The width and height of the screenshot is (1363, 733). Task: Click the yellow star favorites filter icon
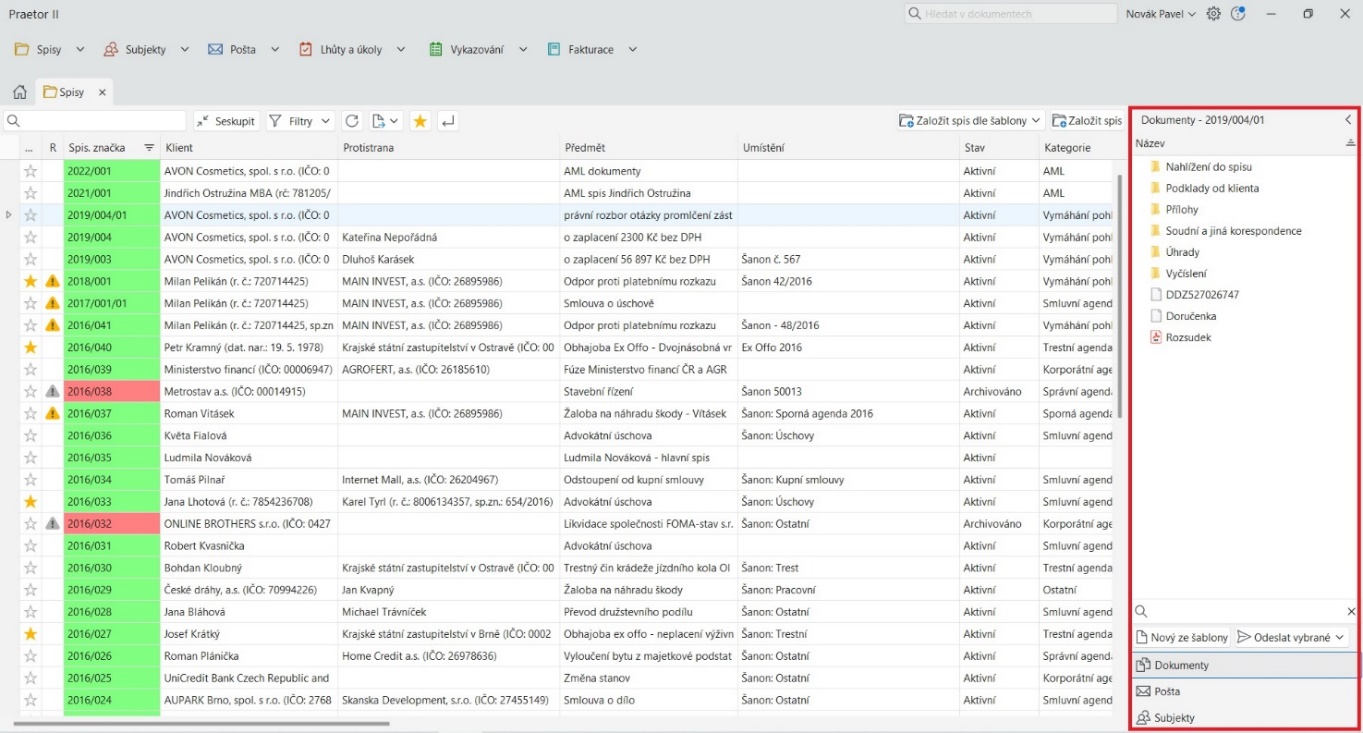420,121
